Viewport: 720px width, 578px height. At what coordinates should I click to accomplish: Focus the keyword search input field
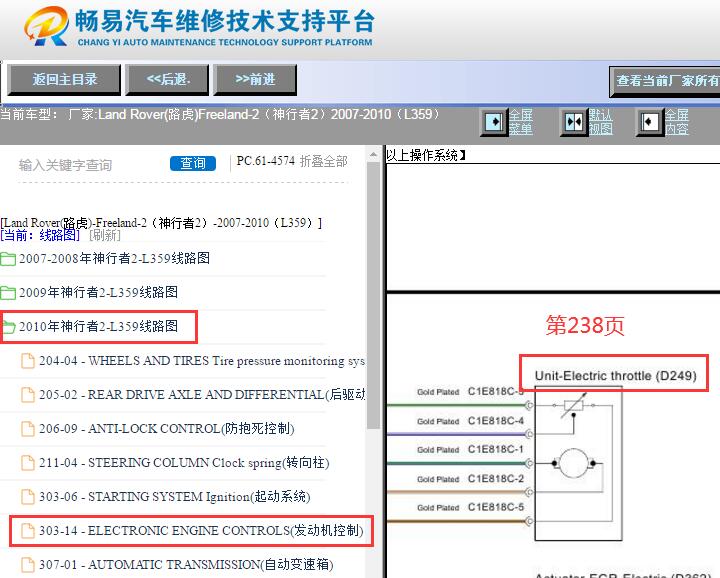pyautogui.click(x=92, y=165)
